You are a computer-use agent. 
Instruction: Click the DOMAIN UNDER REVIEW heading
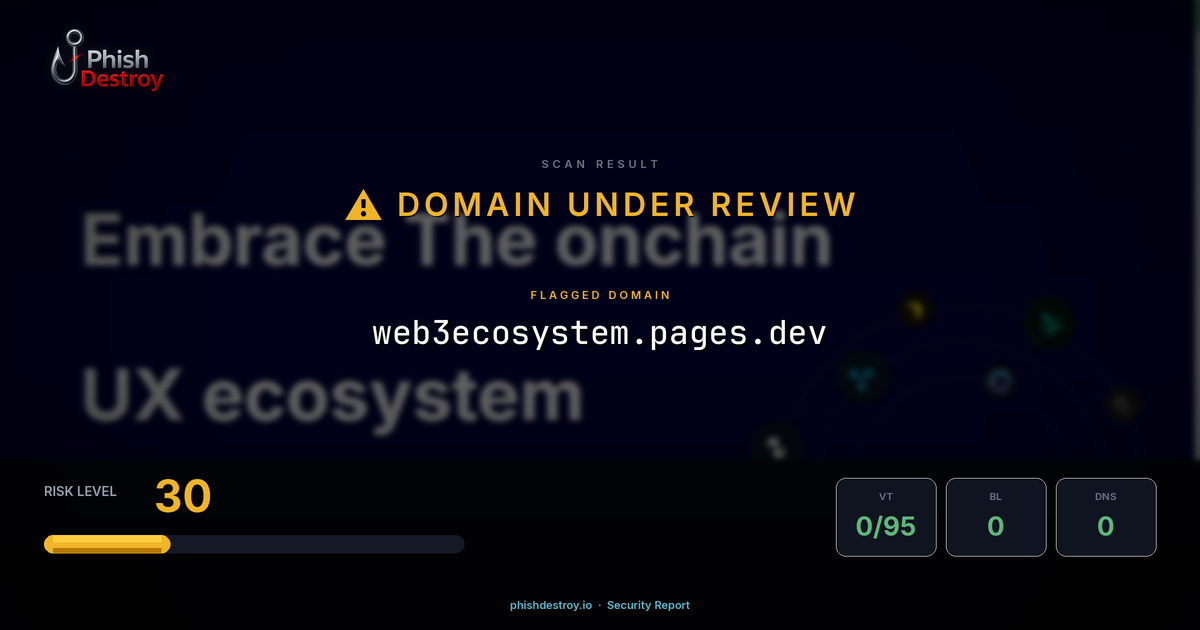627,204
